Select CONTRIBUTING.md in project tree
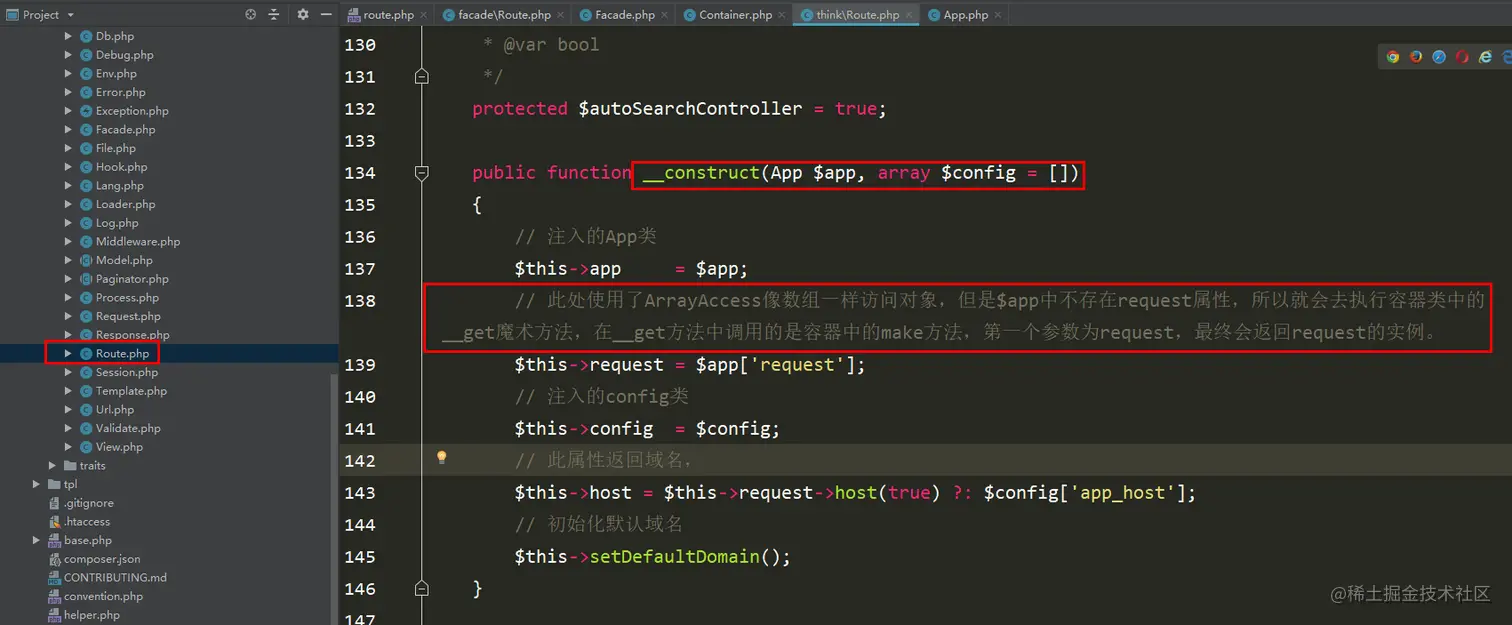1512x625 pixels. (114, 577)
